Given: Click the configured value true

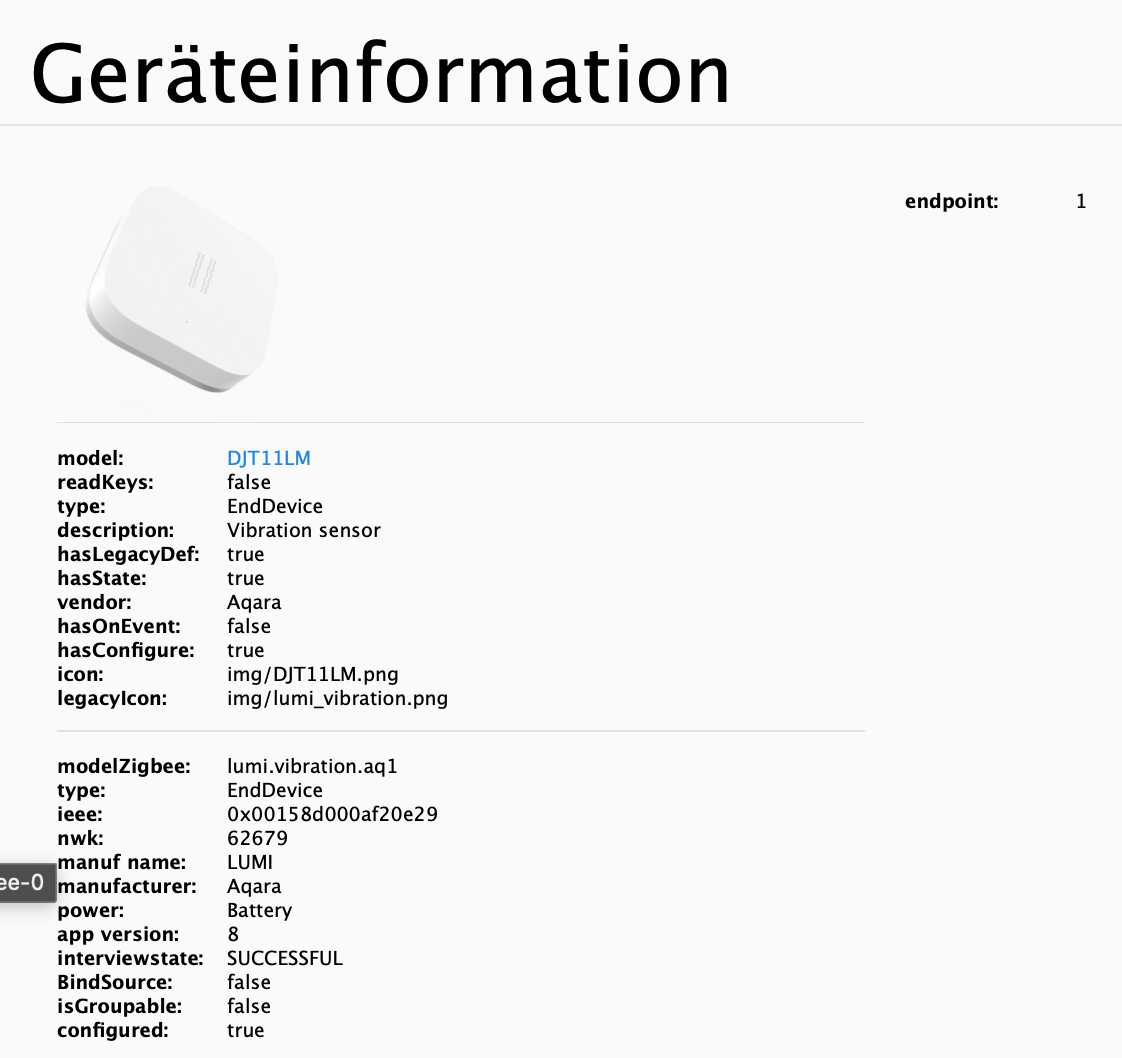Looking at the screenshot, I should coord(245,1030).
